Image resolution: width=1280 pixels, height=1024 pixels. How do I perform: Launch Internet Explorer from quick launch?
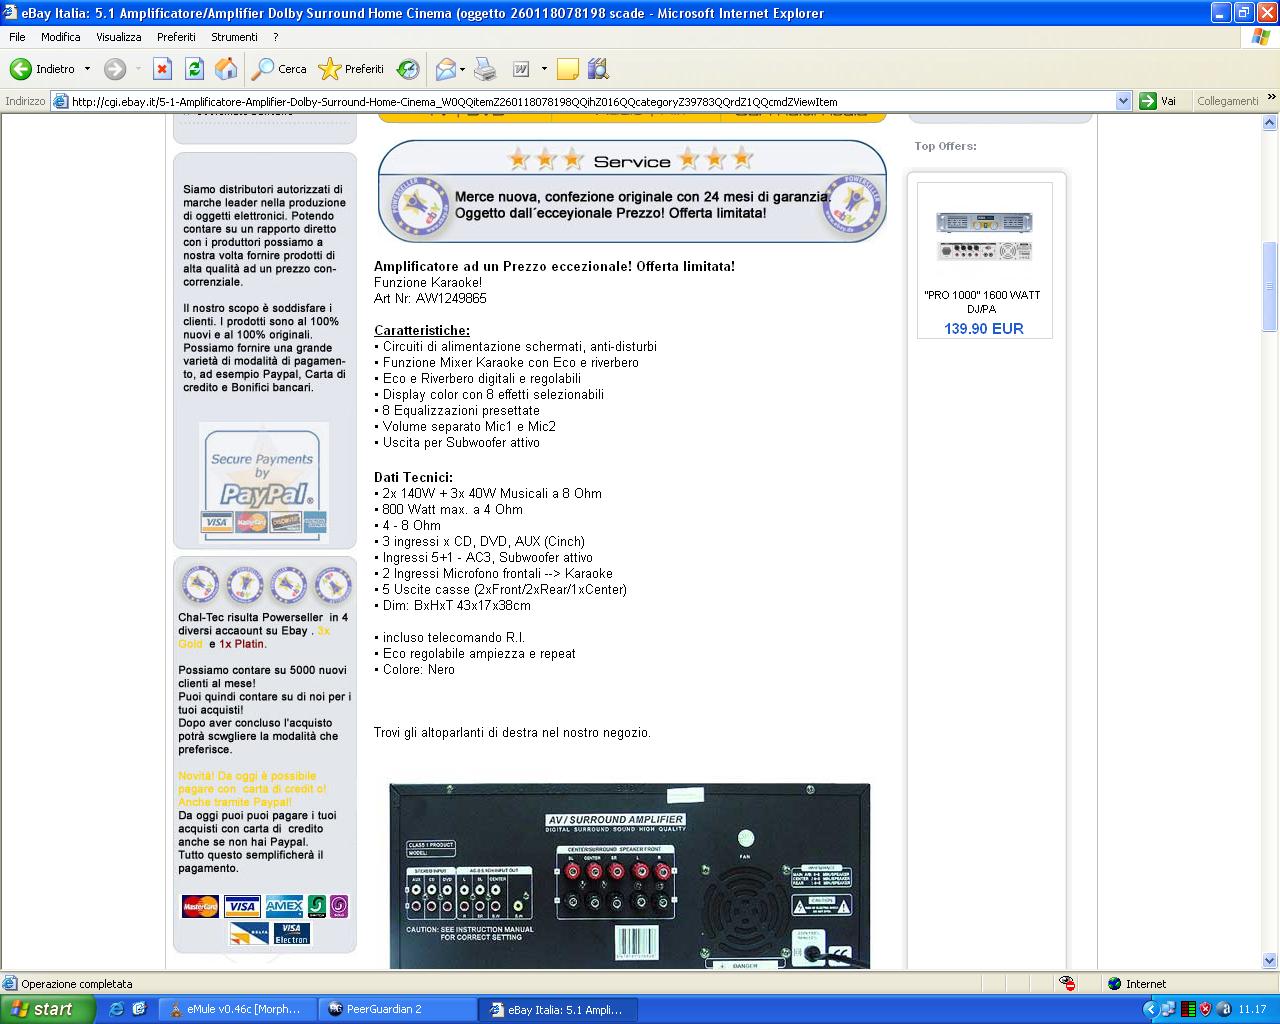(117, 1009)
